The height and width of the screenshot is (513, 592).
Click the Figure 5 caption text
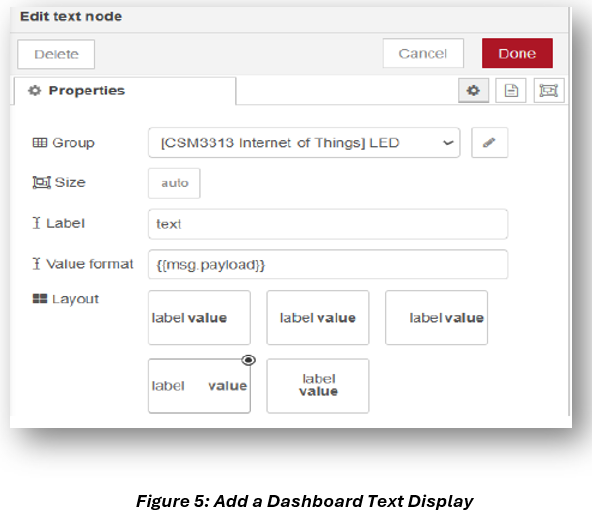tap(304, 501)
